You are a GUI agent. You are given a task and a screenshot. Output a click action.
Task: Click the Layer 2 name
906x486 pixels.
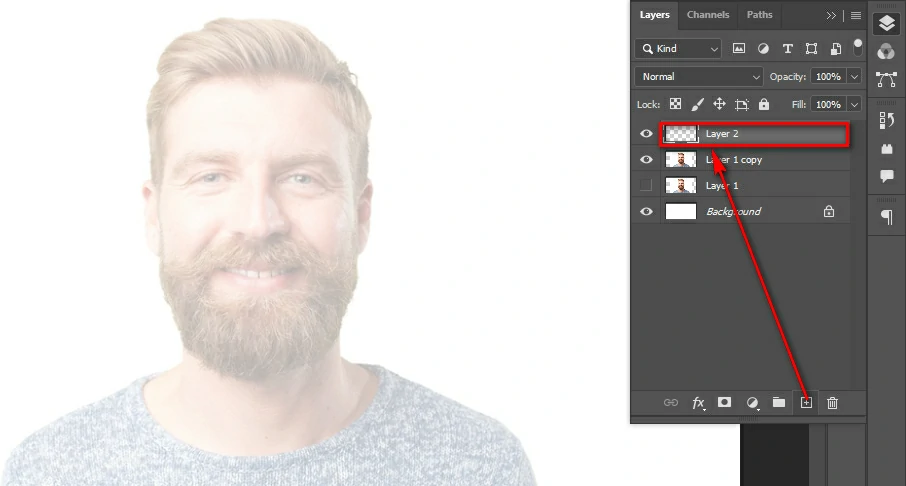coord(722,134)
